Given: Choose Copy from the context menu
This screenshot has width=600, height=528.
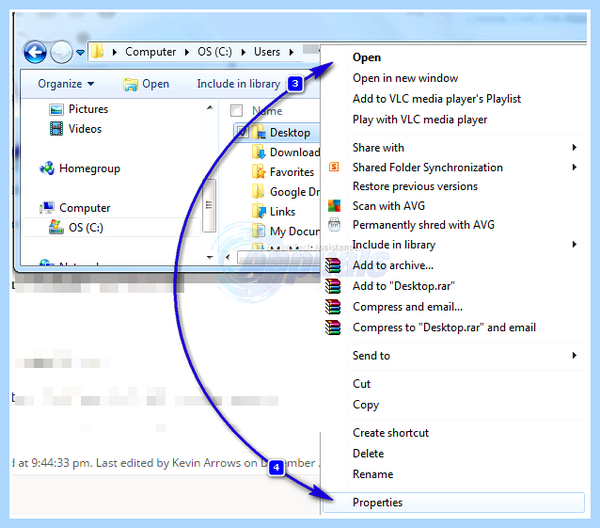Looking at the screenshot, I should point(366,405).
